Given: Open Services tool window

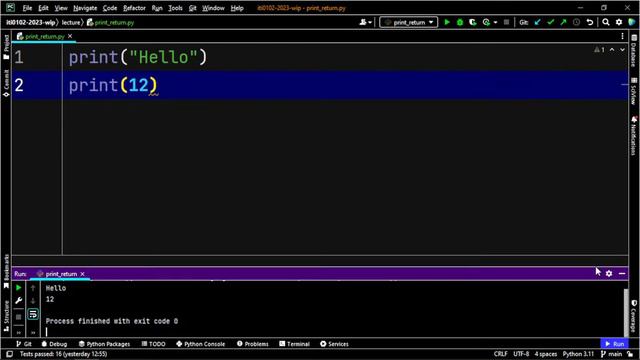Looking at the screenshot, I should (334, 344).
